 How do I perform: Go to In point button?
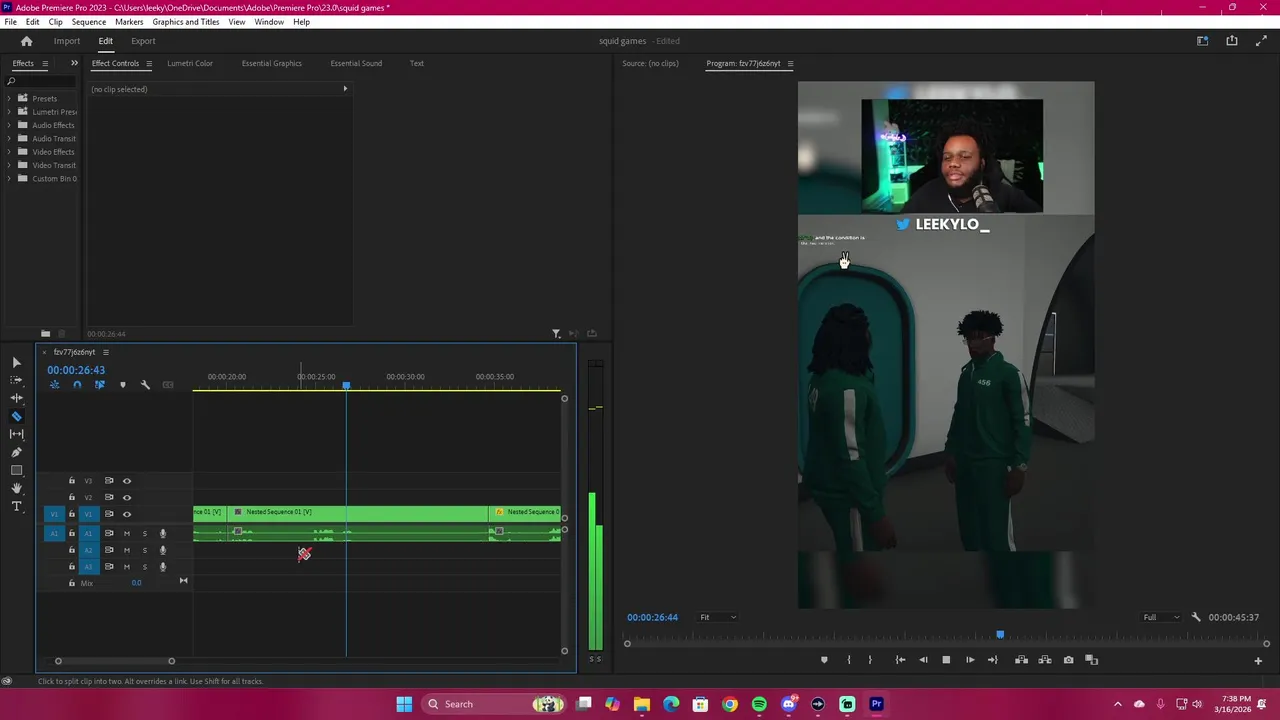(900, 660)
